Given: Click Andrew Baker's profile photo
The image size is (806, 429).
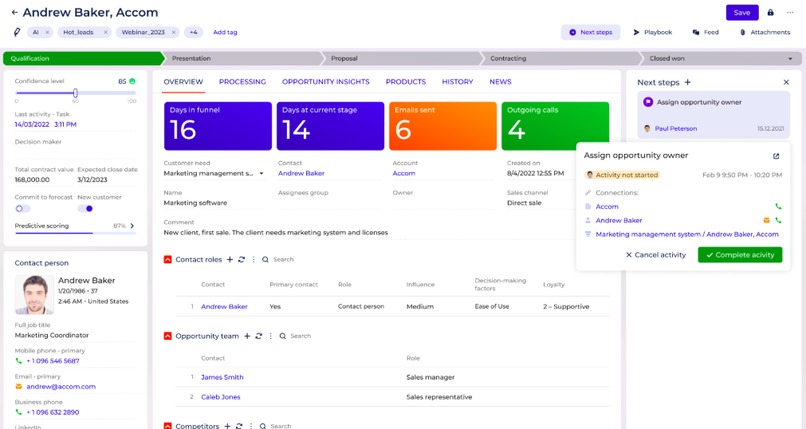Looking at the screenshot, I should 34,294.
